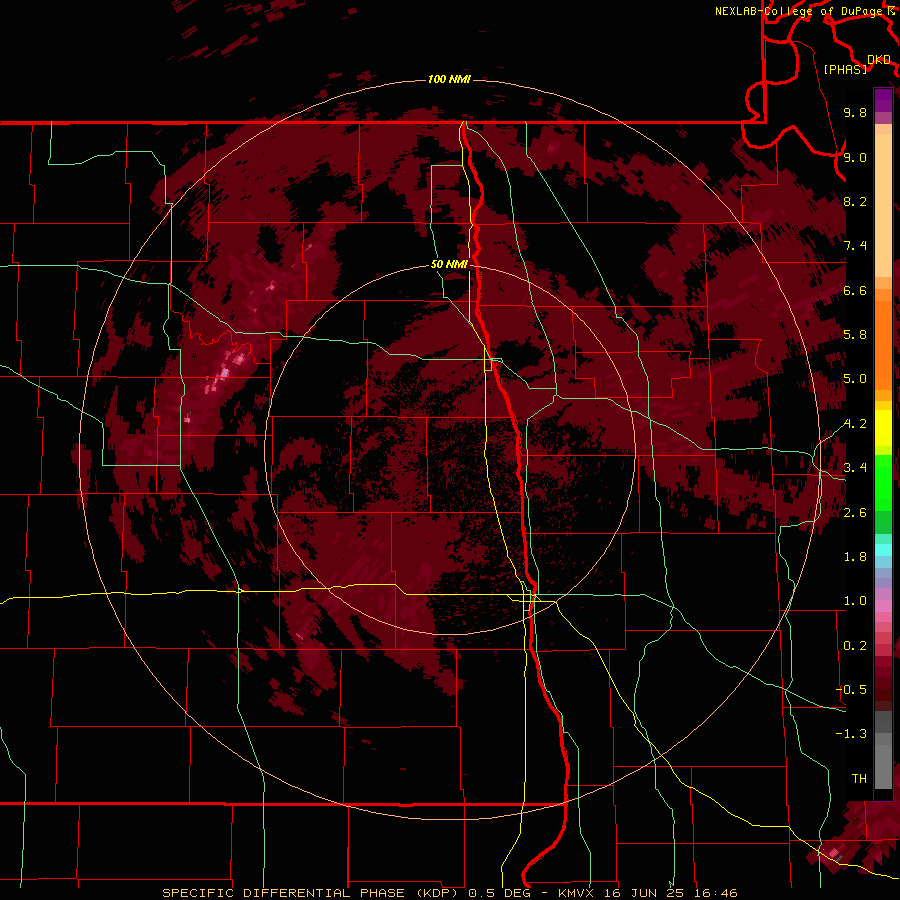This screenshot has height=900, width=900.
Task: Click the 0.2 color scale value
Action: (x=855, y=646)
